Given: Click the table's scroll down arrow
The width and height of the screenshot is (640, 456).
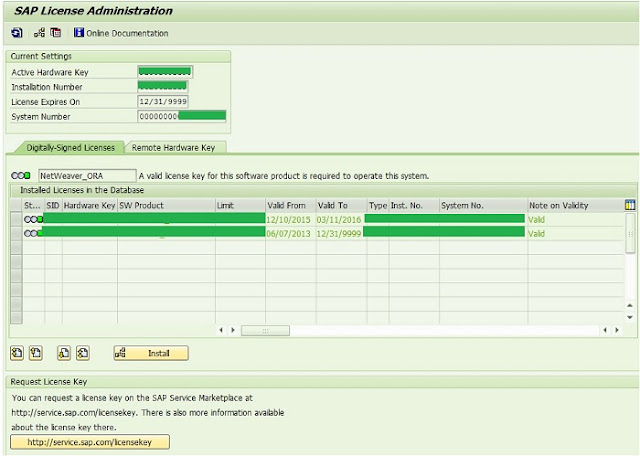Looking at the screenshot, I should tap(630, 317).
